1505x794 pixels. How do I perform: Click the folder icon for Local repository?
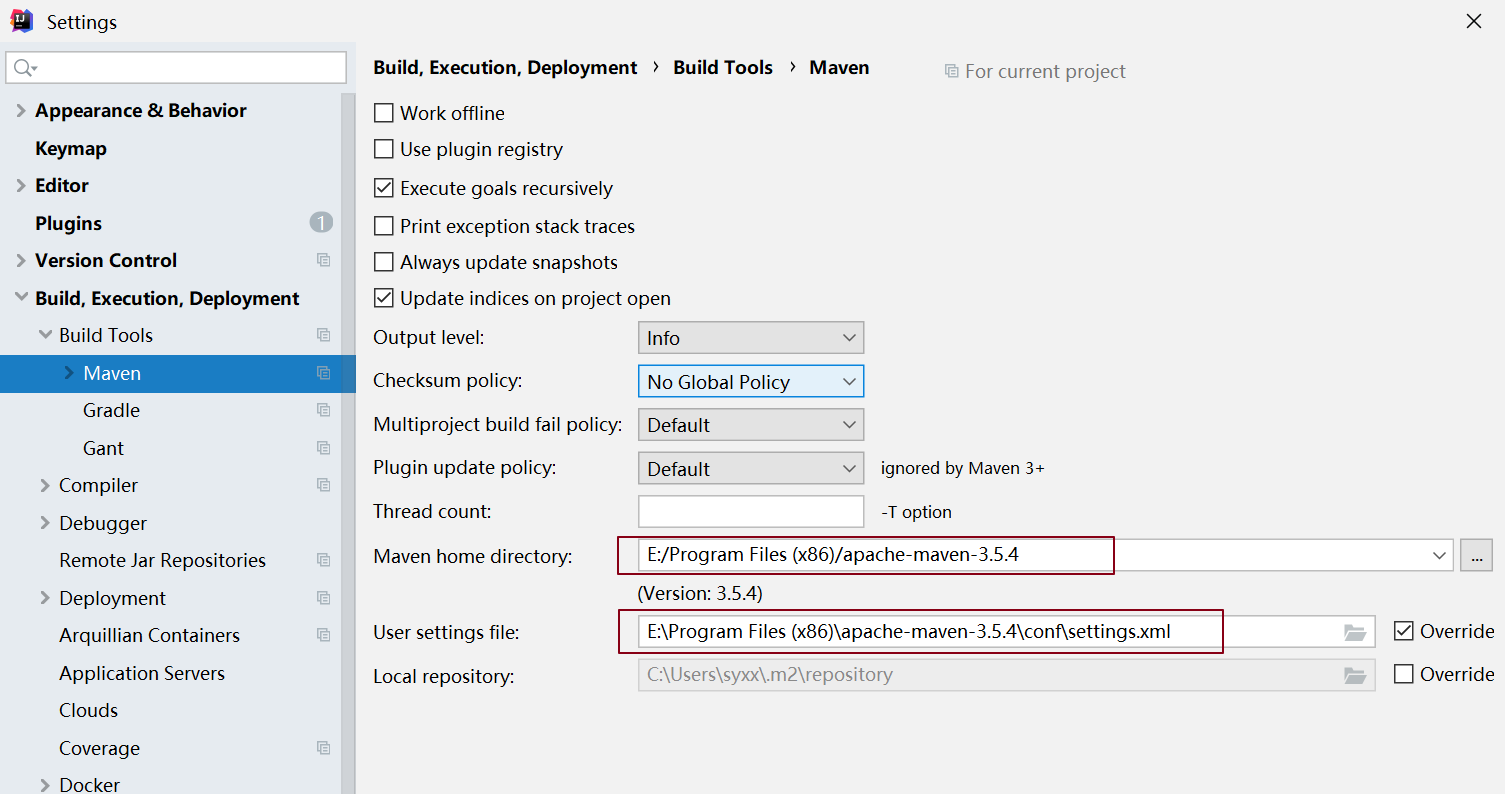tap(1355, 675)
